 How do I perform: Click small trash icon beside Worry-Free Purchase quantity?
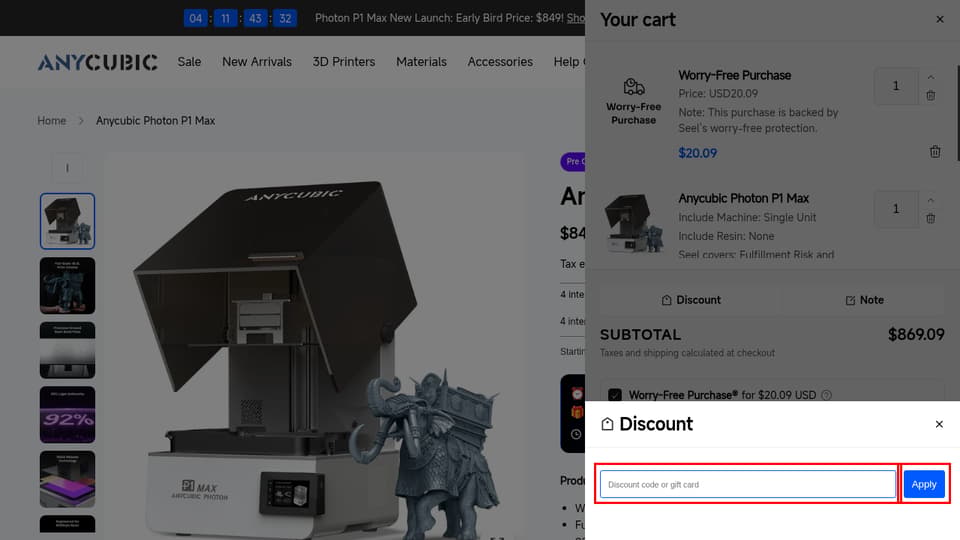[x=930, y=96]
